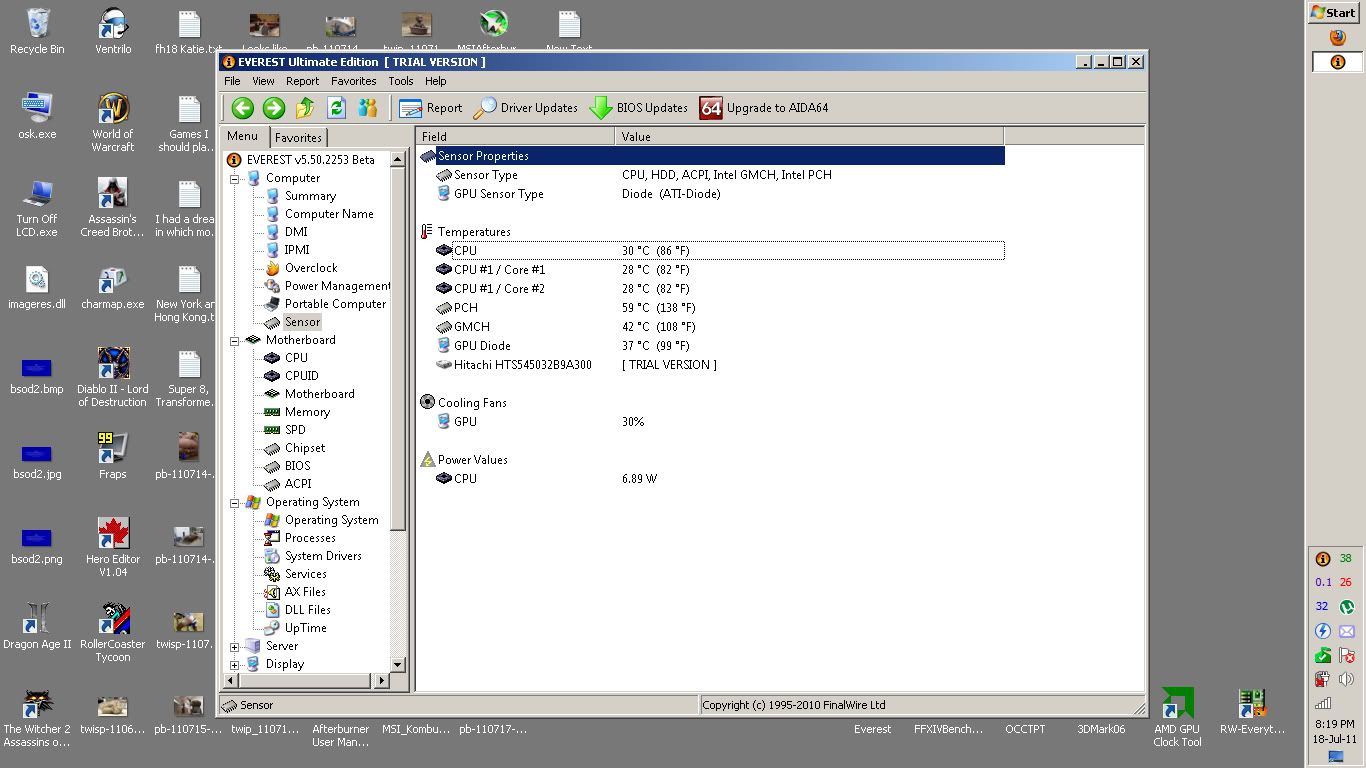Viewport: 1366px width, 768px height.
Task: Collapse the Computer tree node
Action: pos(235,178)
